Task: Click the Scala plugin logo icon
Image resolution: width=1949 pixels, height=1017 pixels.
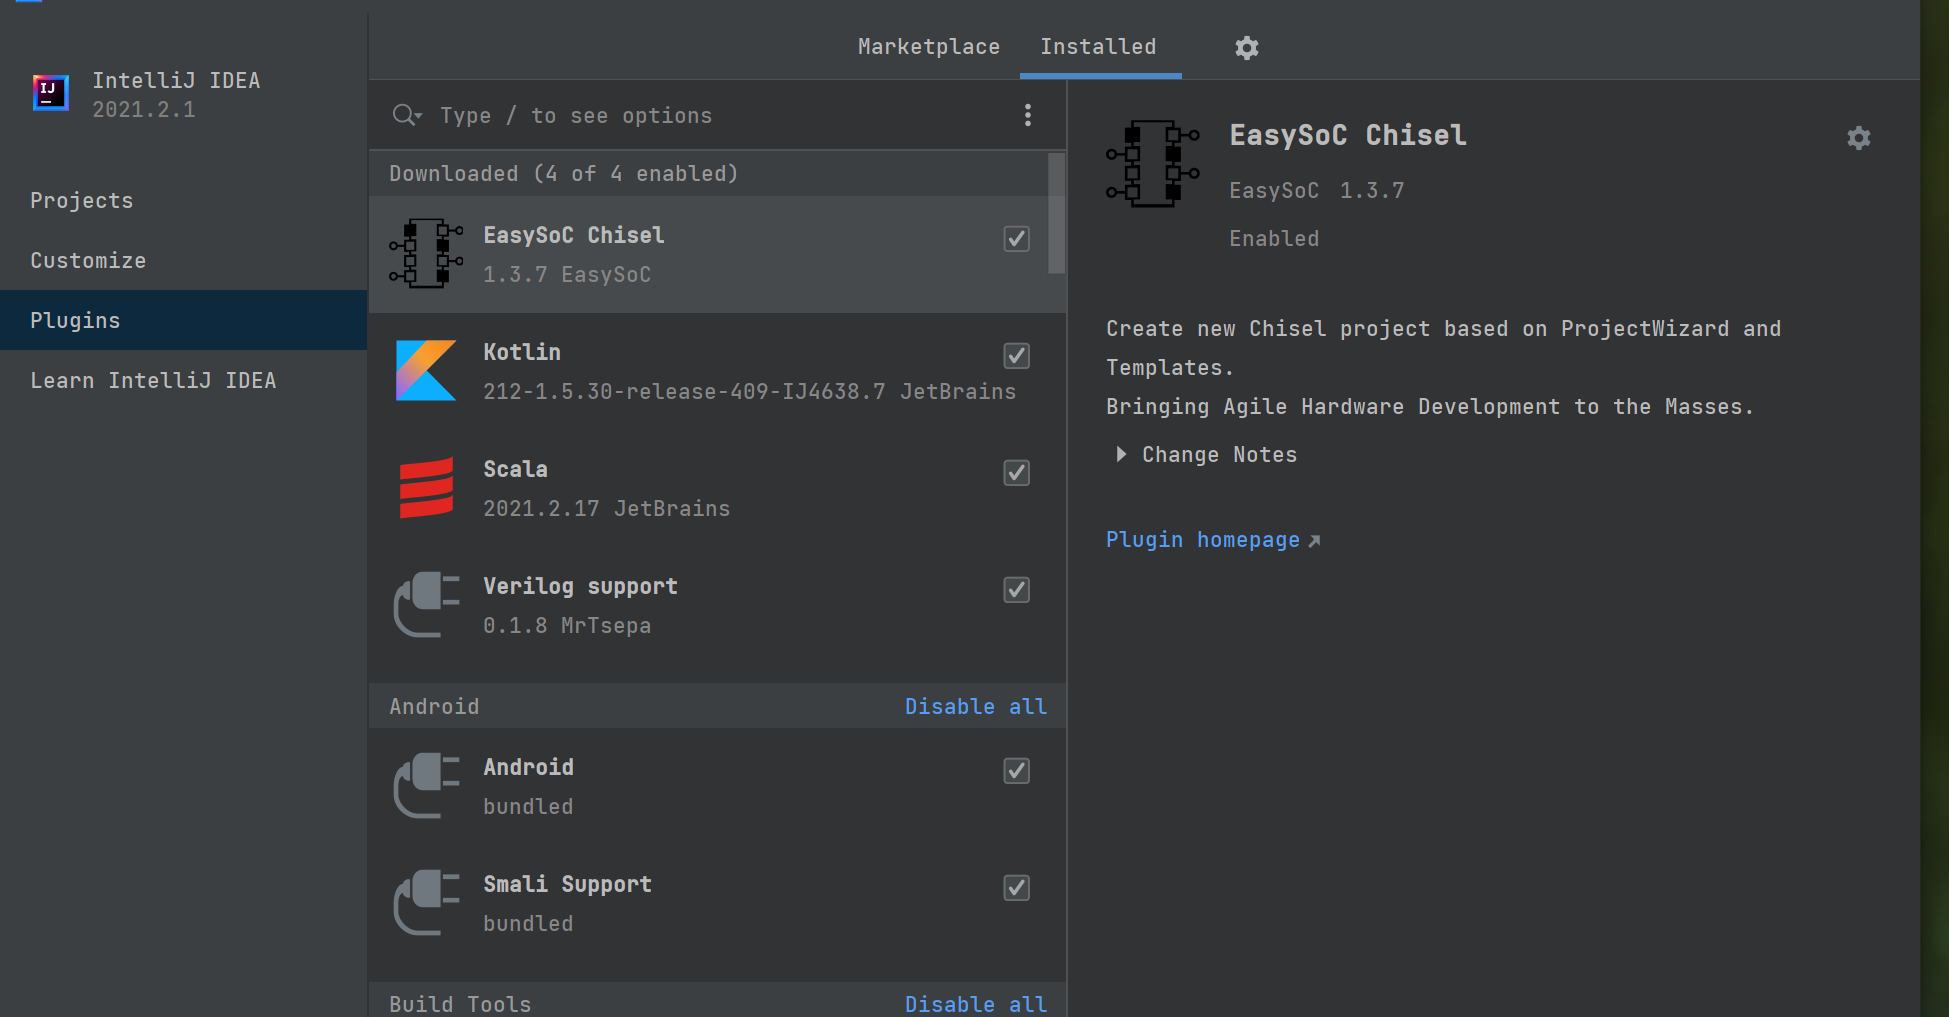Action: [426, 488]
